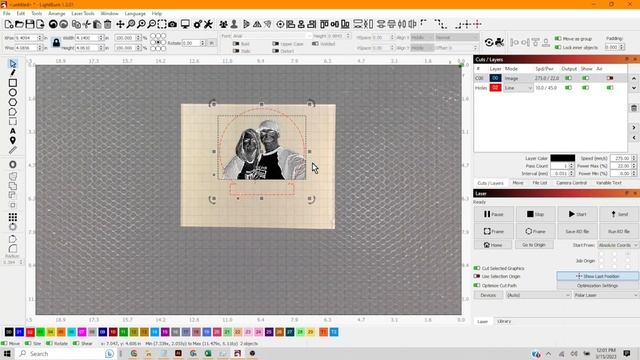Pick the black 00 palette swatch
The image size is (640, 360).
9,332
